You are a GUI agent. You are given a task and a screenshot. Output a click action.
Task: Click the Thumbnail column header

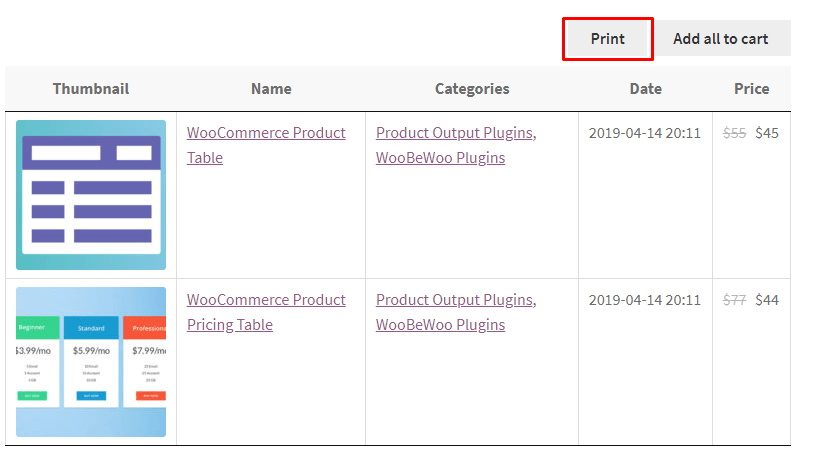point(91,89)
